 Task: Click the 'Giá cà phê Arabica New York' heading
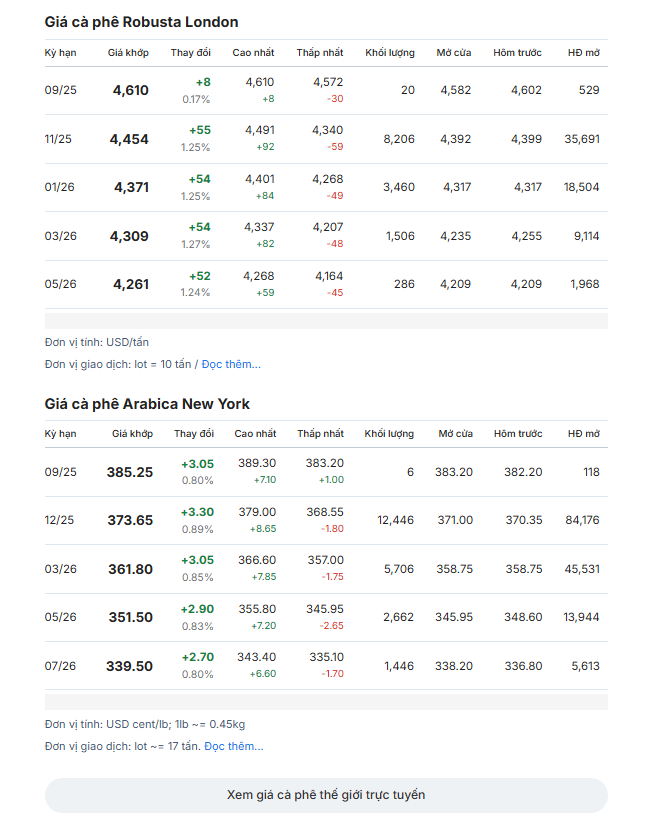147,404
